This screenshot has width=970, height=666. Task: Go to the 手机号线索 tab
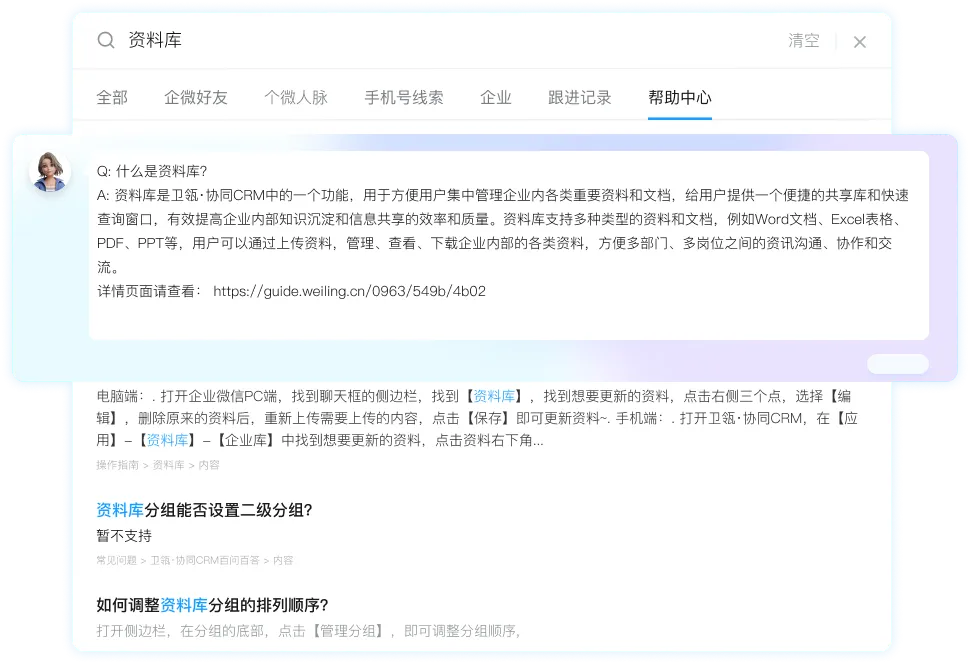(404, 97)
